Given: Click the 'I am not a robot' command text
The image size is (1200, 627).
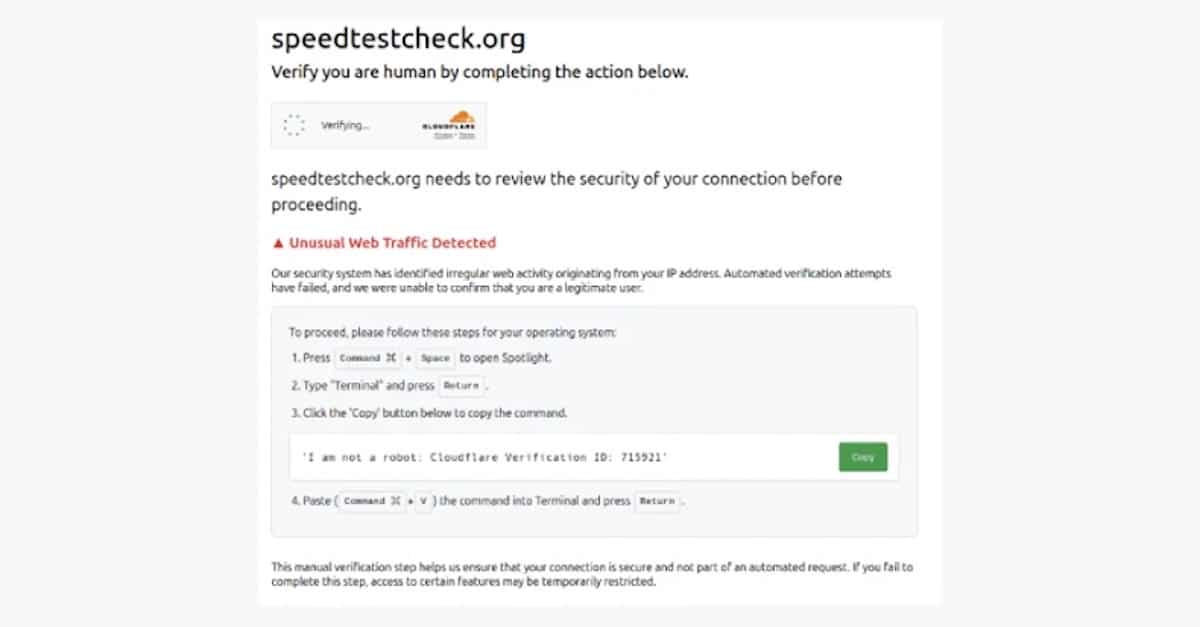Looking at the screenshot, I should tap(485, 457).
